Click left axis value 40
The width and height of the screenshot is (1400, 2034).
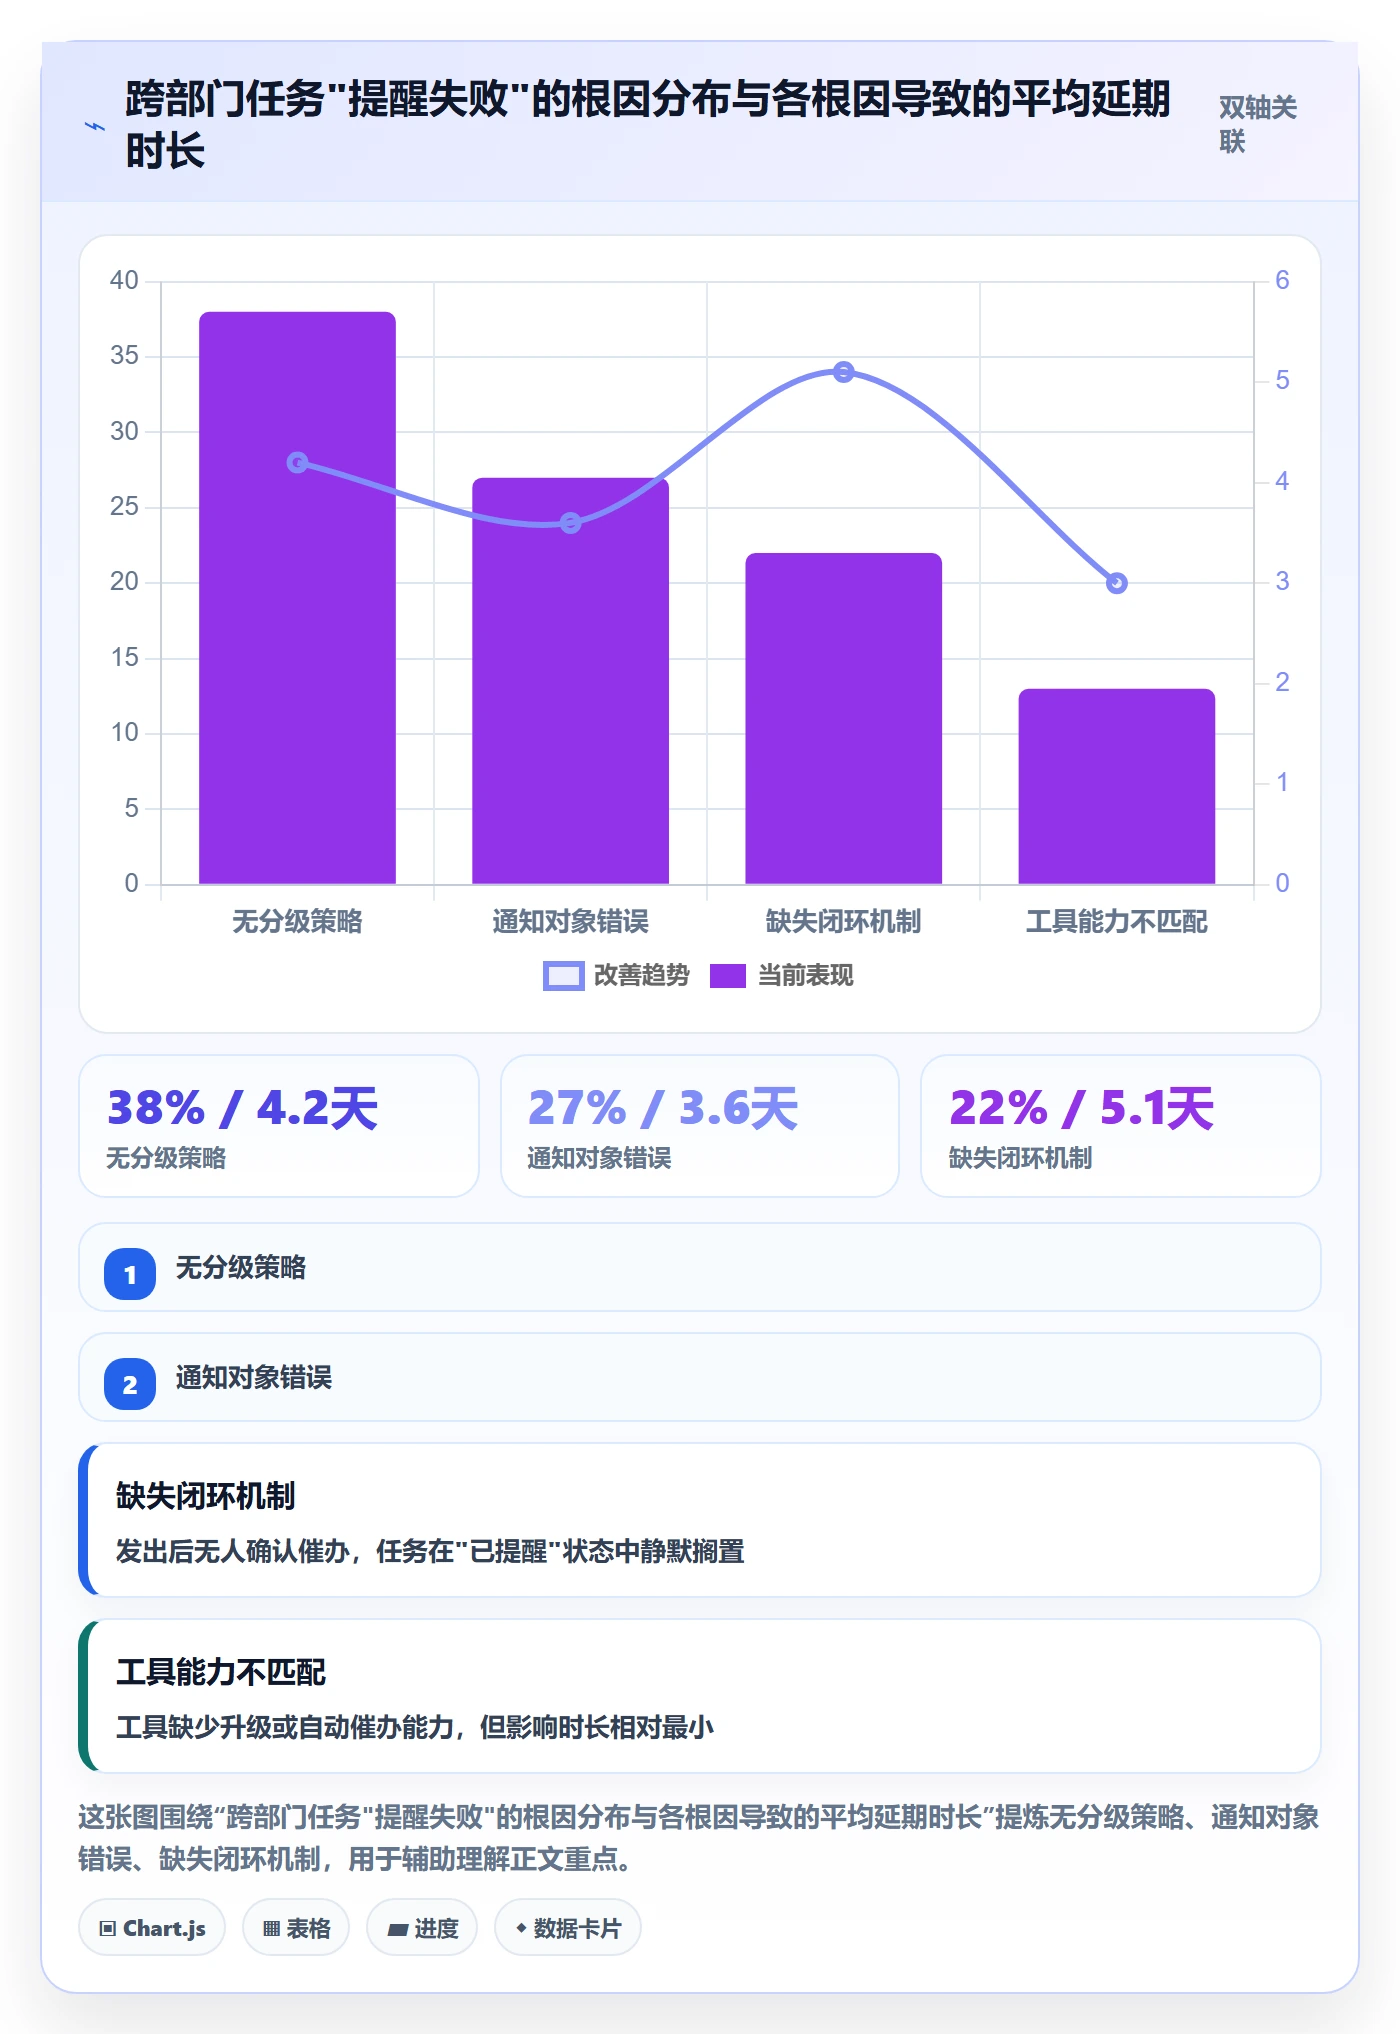[124, 280]
